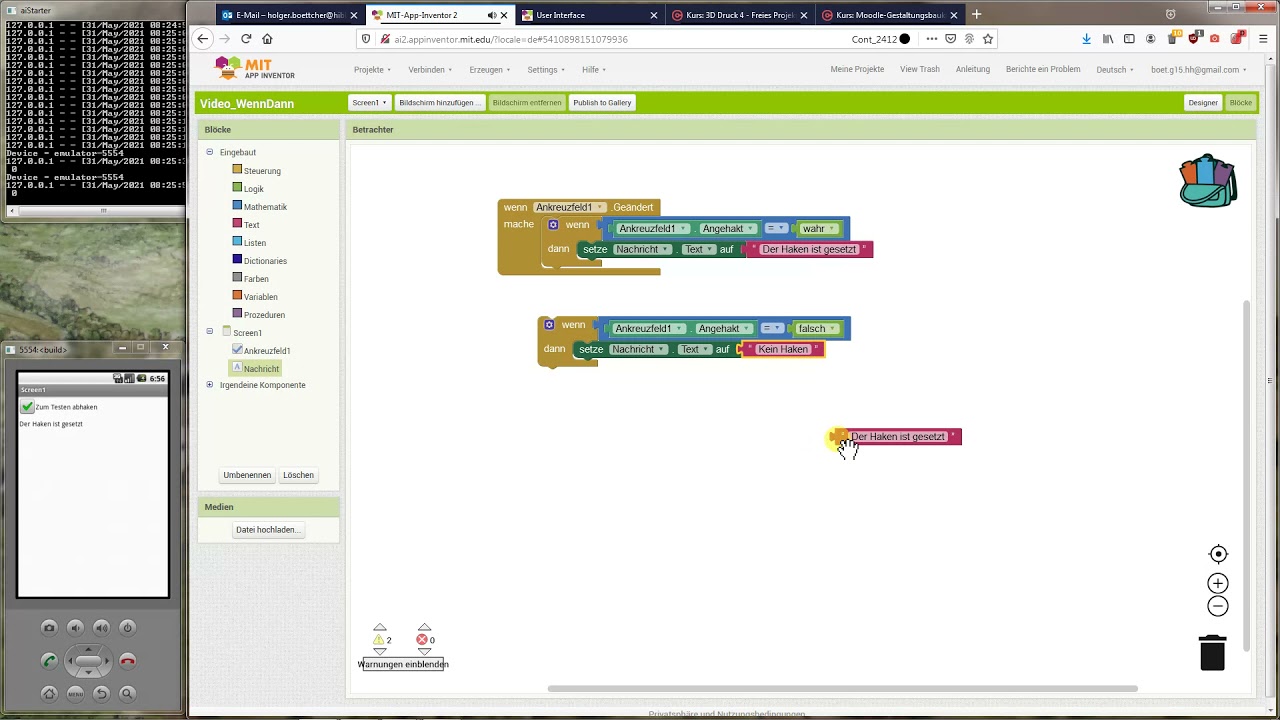Open Firefox home page button
1280x720 pixels.
(x=267, y=39)
